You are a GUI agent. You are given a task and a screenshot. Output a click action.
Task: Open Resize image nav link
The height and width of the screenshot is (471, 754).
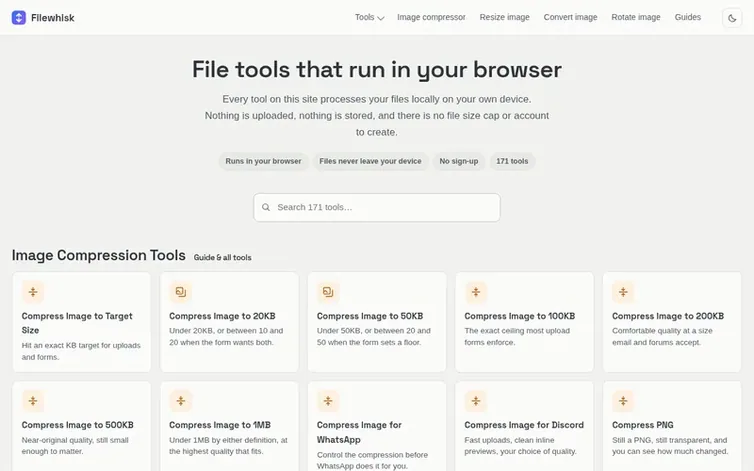click(x=504, y=17)
